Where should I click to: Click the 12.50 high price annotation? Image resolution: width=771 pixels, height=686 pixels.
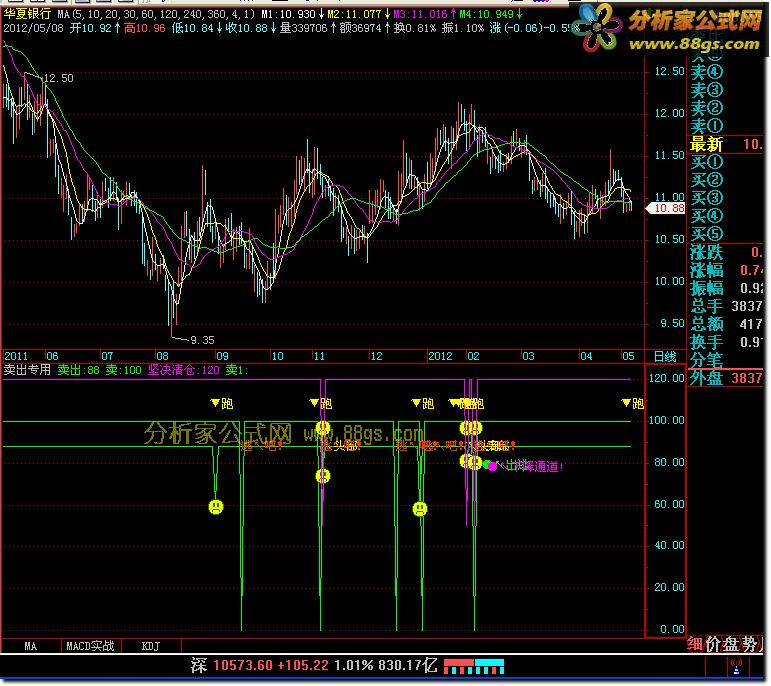tap(59, 78)
